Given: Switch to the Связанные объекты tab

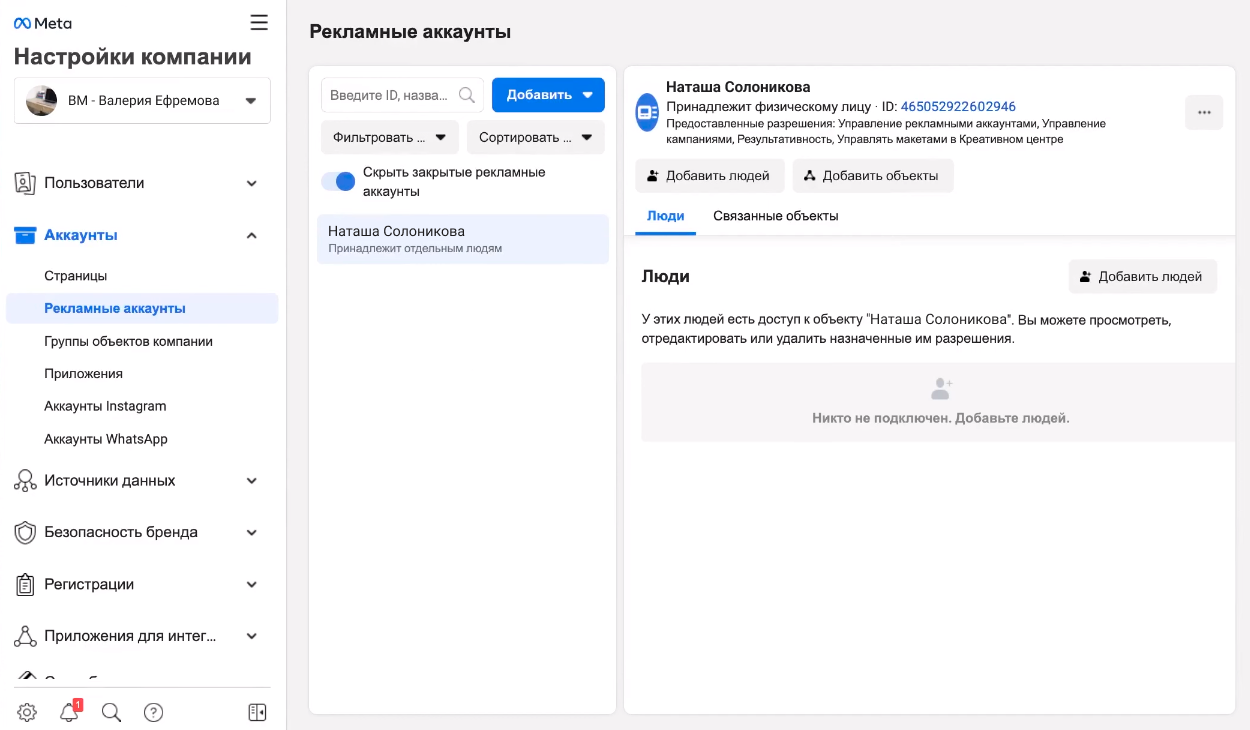Looking at the screenshot, I should click(x=776, y=216).
